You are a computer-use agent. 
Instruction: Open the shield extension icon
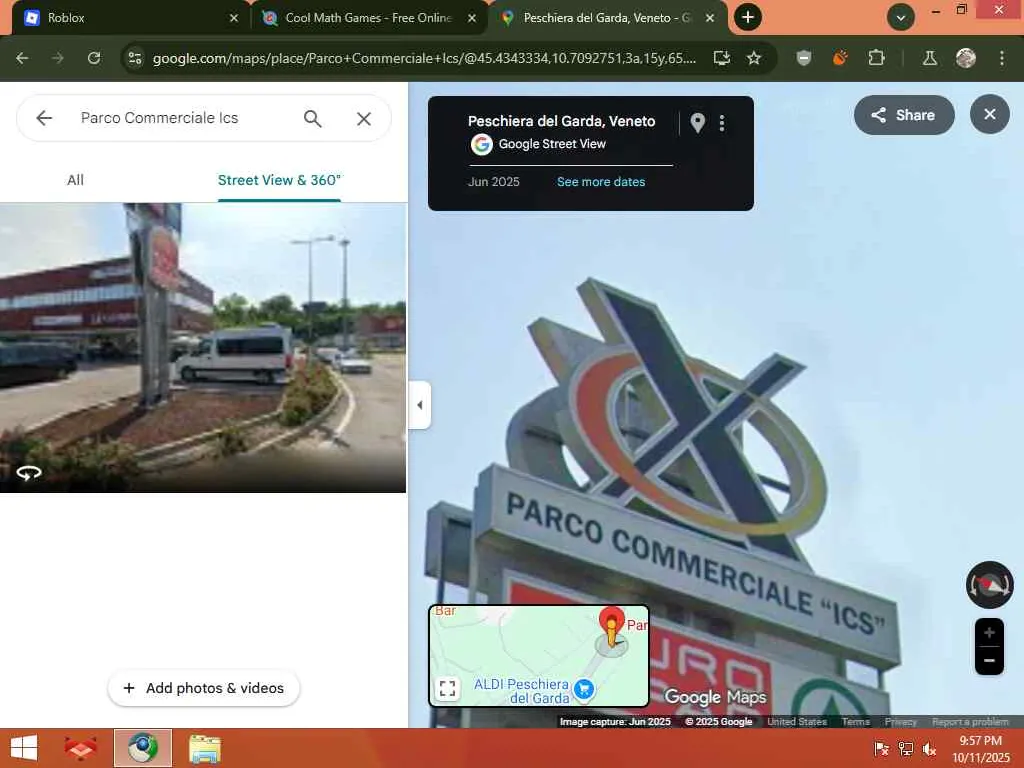coord(804,58)
